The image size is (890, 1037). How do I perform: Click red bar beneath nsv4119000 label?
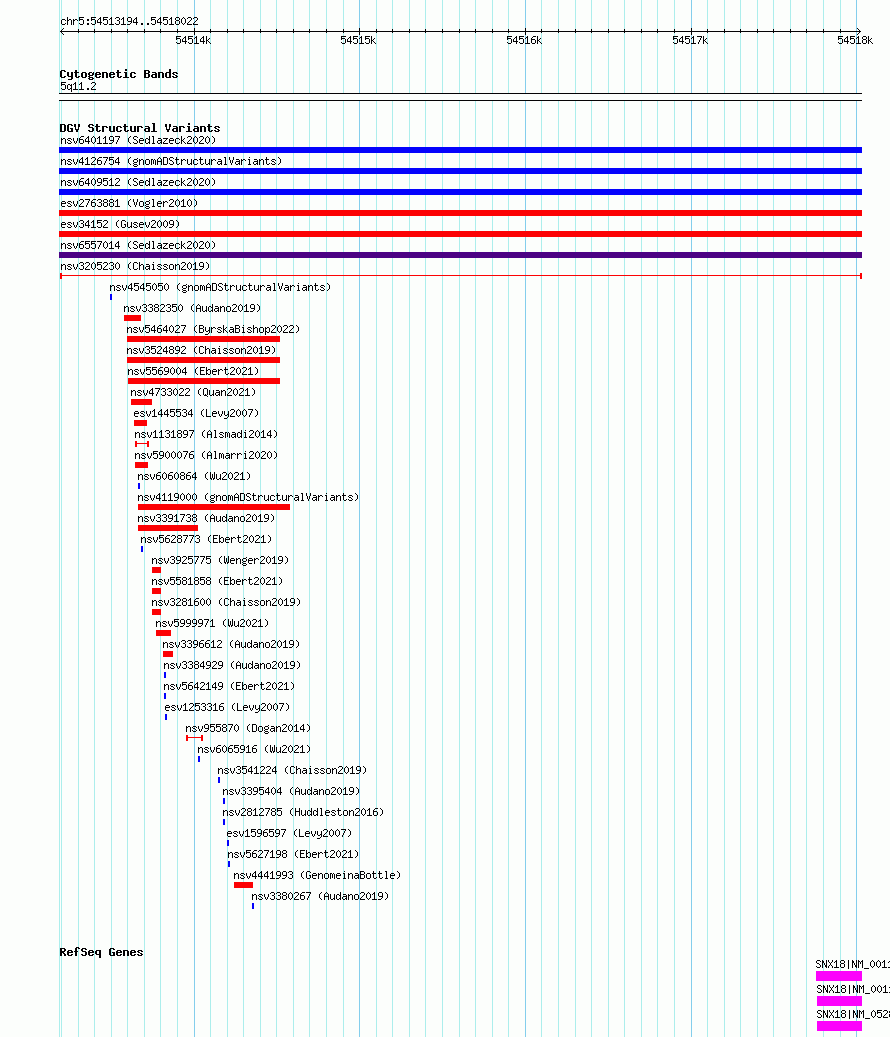pos(214,507)
